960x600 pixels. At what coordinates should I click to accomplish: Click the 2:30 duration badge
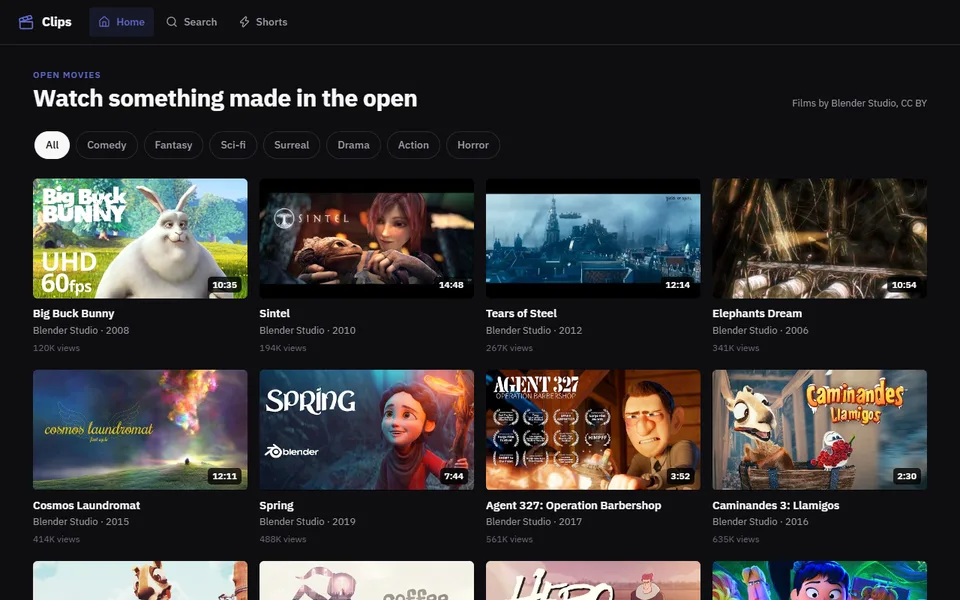907,476
